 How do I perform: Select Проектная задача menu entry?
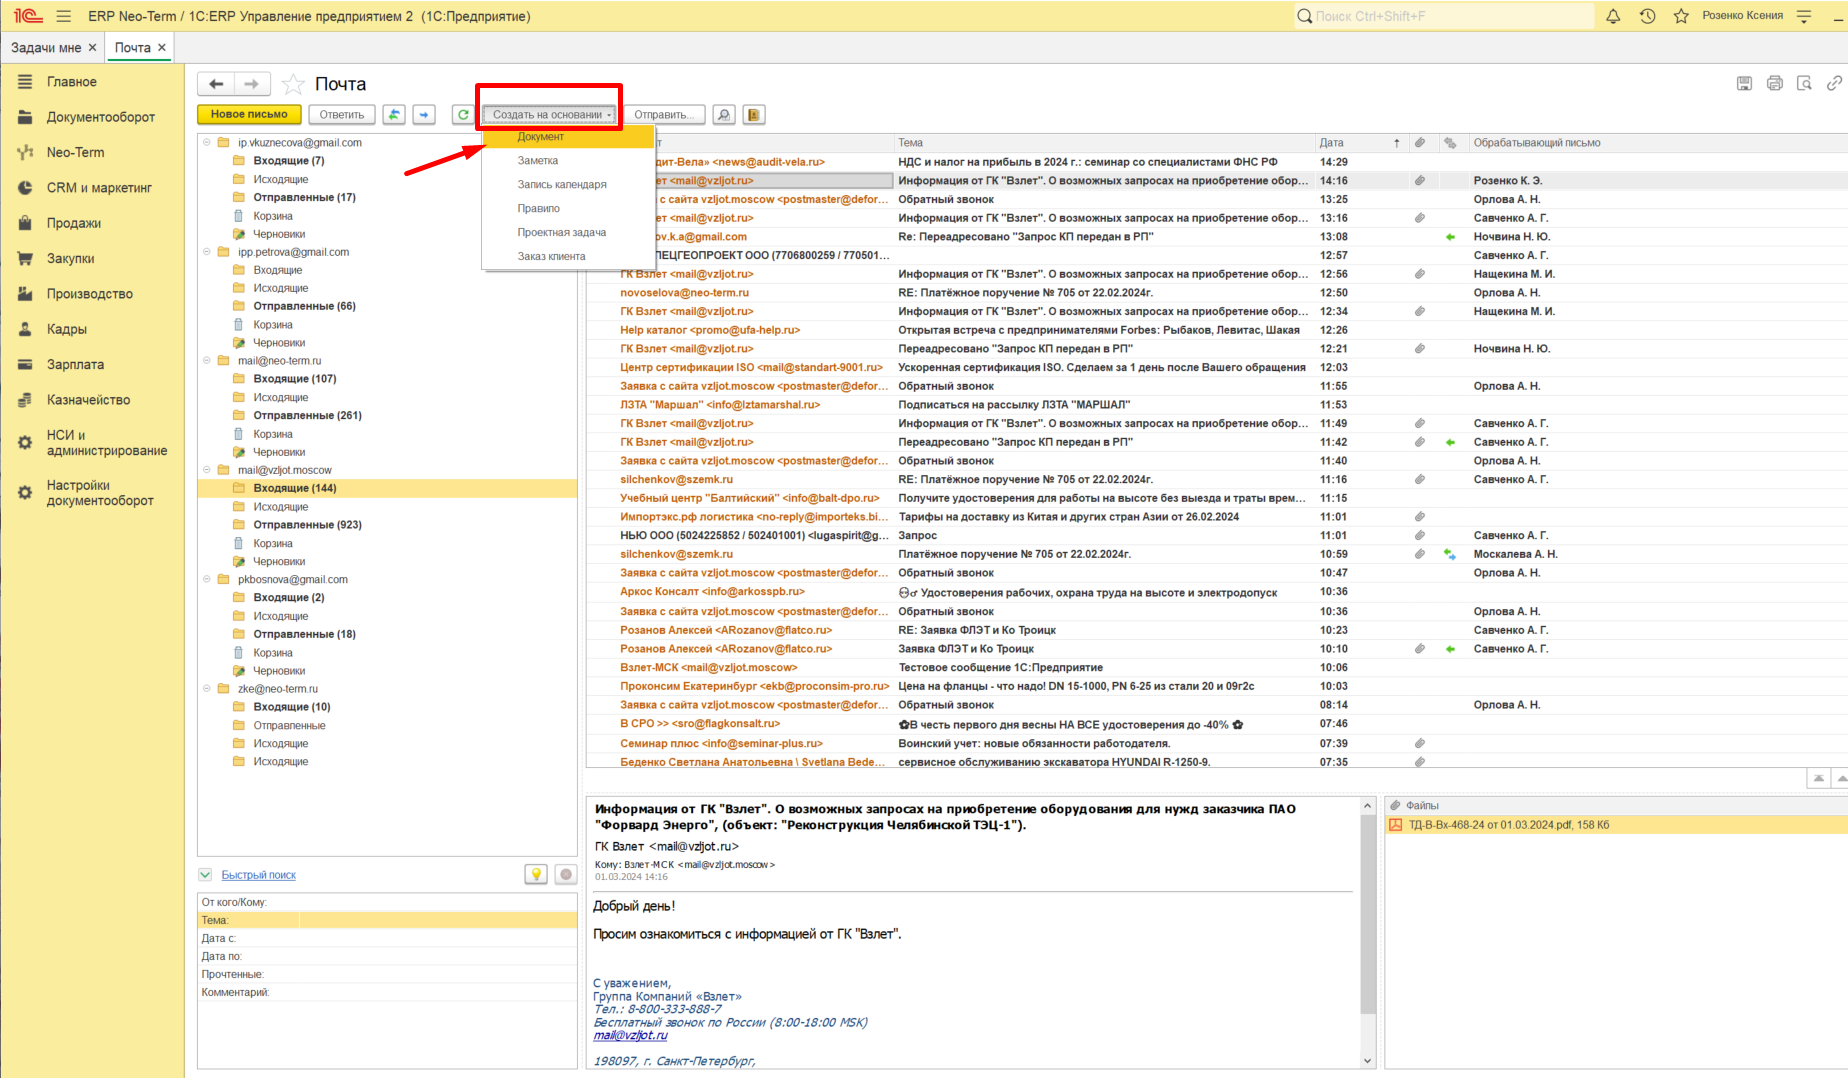click(x=568, y=233)
